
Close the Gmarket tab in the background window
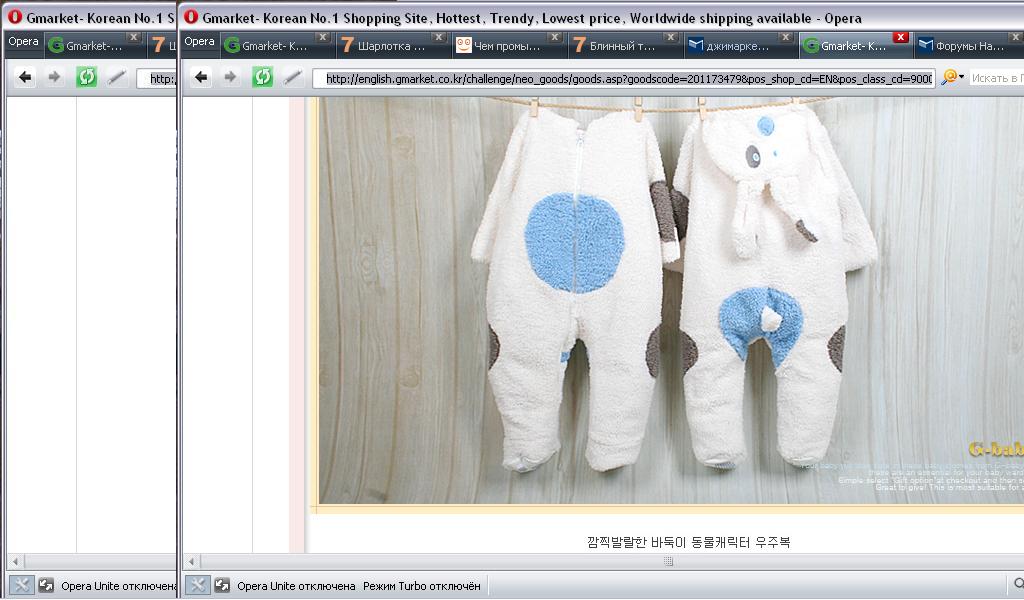point(134,37)
